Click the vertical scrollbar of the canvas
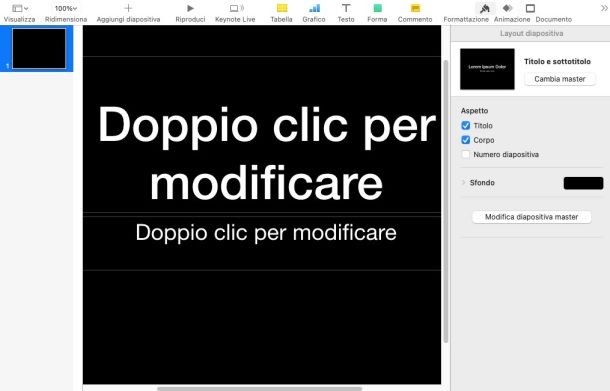Viewport: 610px width, 391px height. point(446,201)
